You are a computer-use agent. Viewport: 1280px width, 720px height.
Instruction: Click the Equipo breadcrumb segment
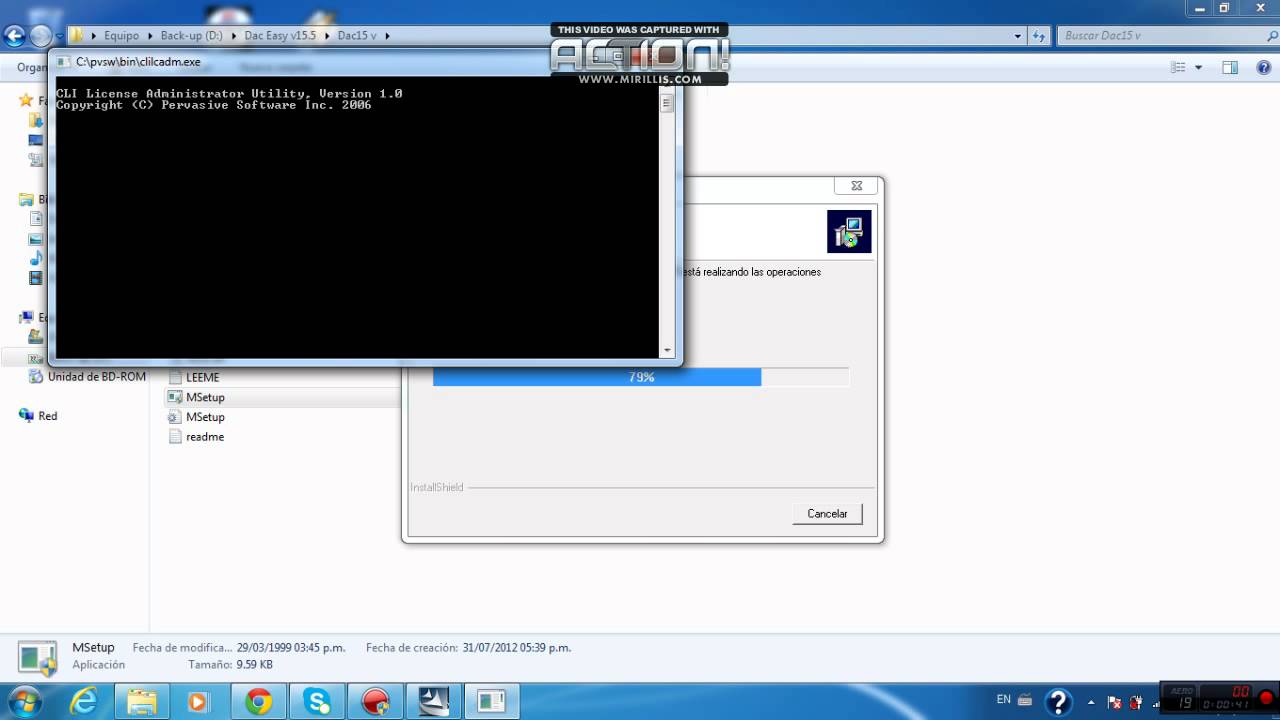click(121, 36)
